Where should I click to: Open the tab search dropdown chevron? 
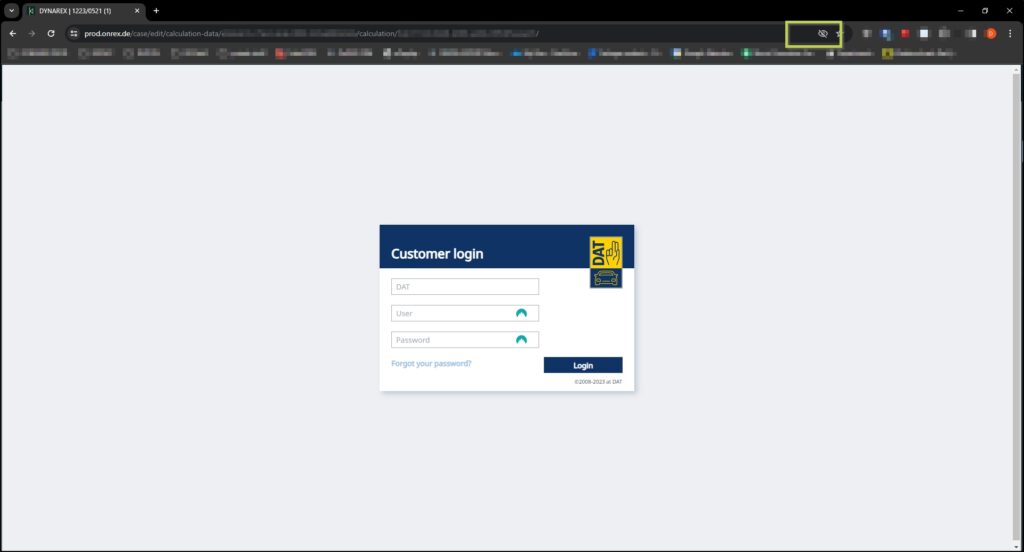click(x=11, y=11)
